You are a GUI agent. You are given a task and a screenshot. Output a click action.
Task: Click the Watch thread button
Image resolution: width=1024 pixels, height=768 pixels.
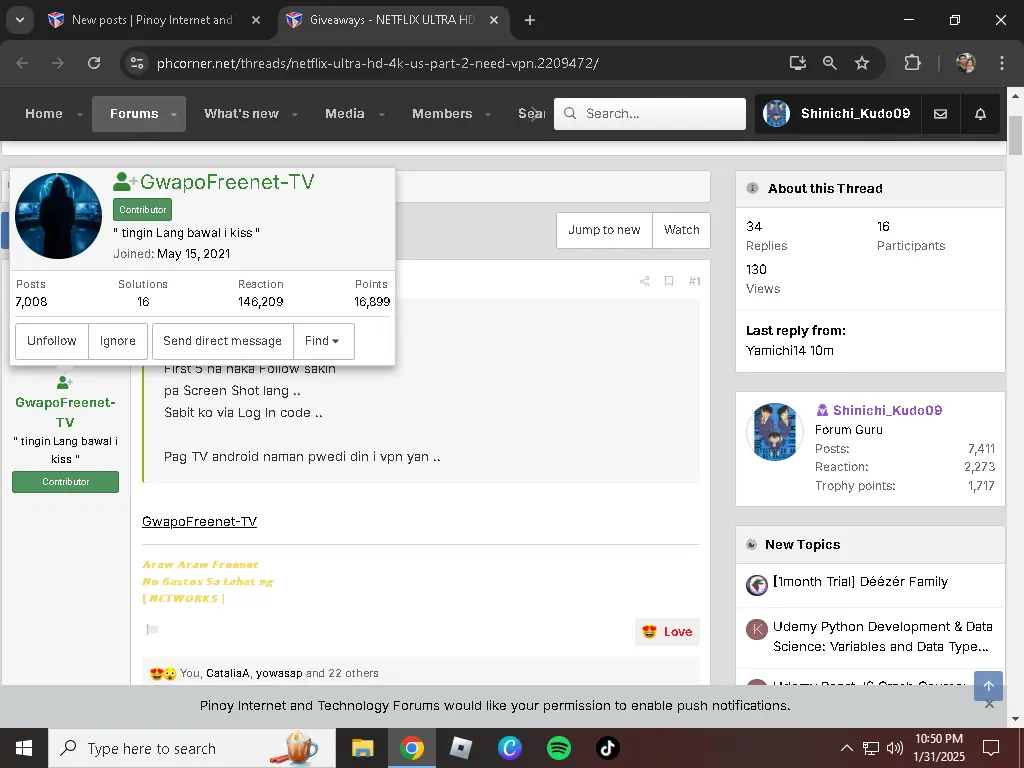pos(681,230)
